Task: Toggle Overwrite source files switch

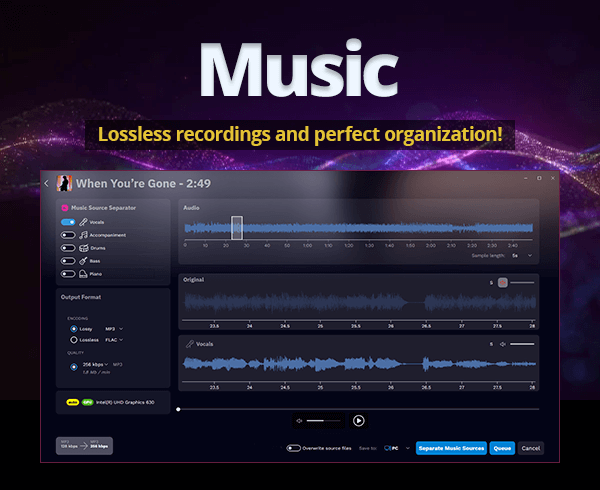Action: coord(294,448)
